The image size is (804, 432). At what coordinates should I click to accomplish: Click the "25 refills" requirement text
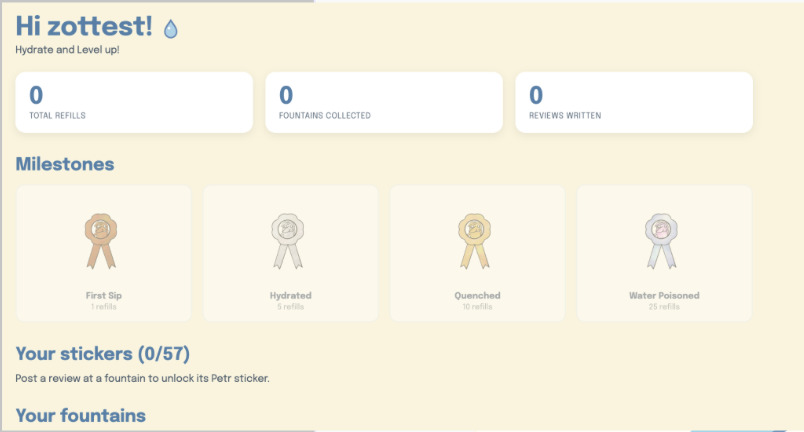tap(665, 306)
